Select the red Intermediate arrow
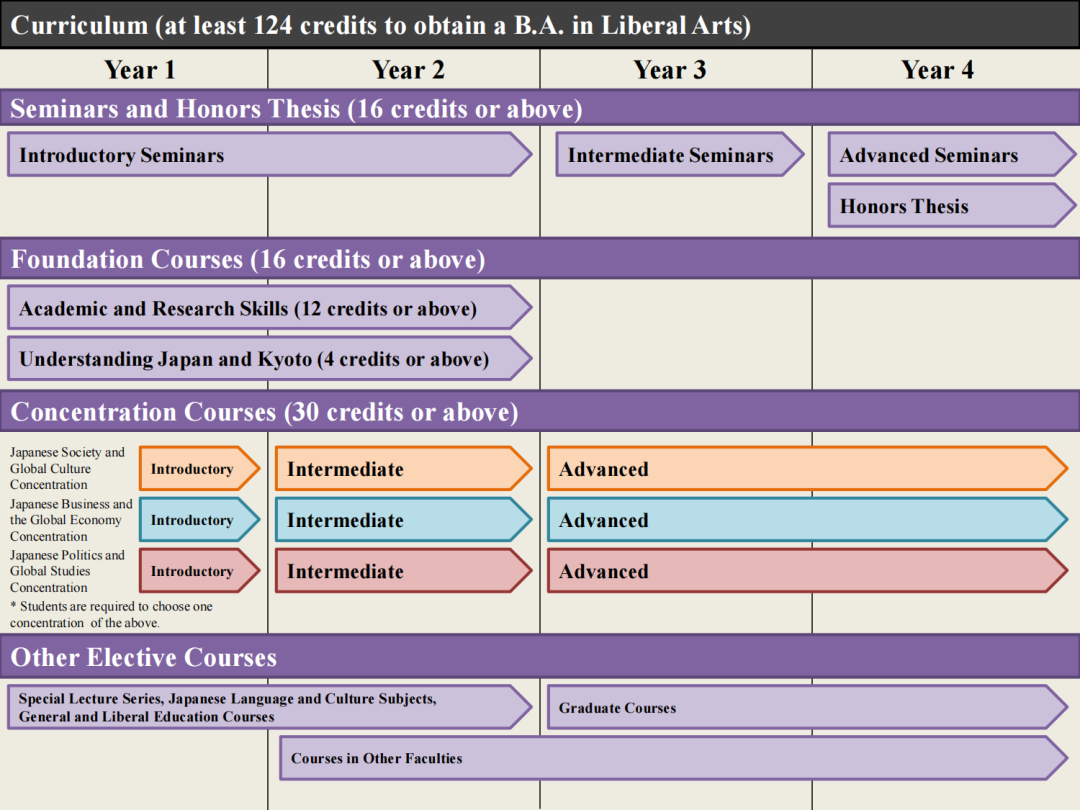The width and height of the screenshot is (1080, 810). tap(402, 571)
